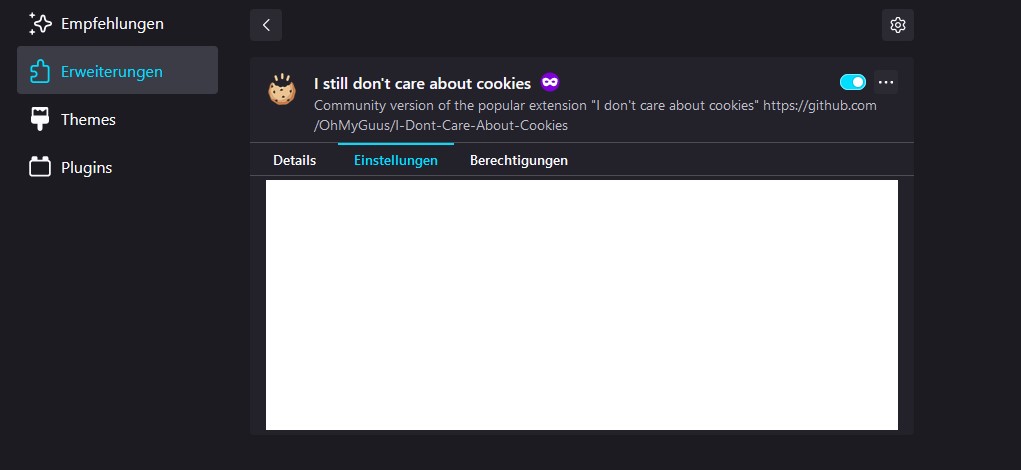This screenshot has width=1021, height=470.
Task: Select the Einstellungen tab
Action: pos(395,160)
